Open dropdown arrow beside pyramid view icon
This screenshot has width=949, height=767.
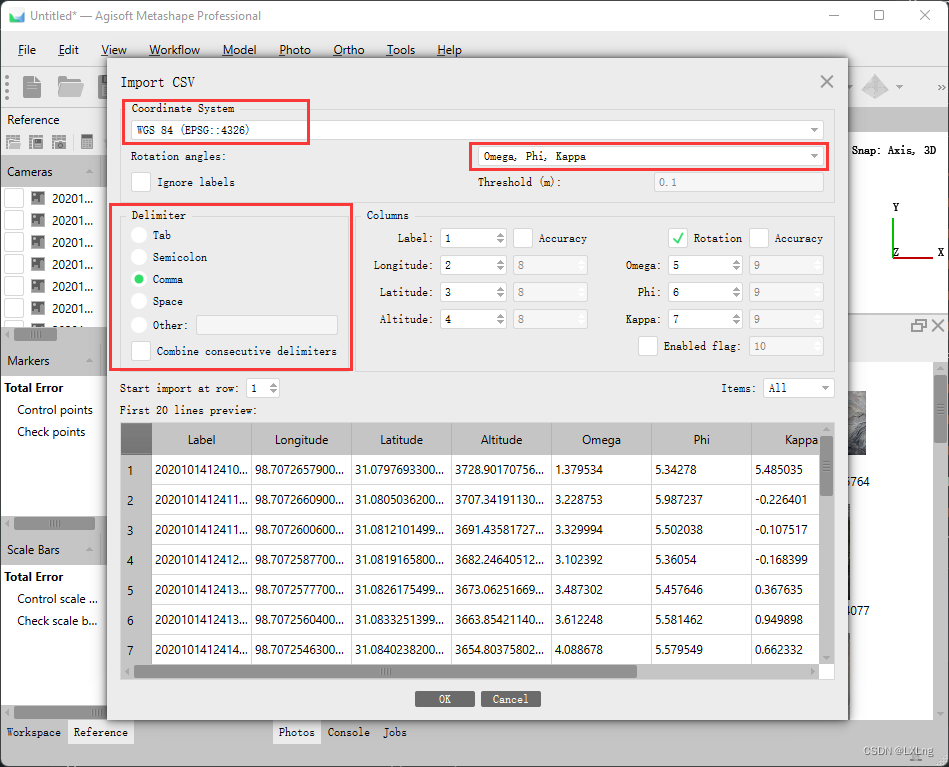click(899, 87)
